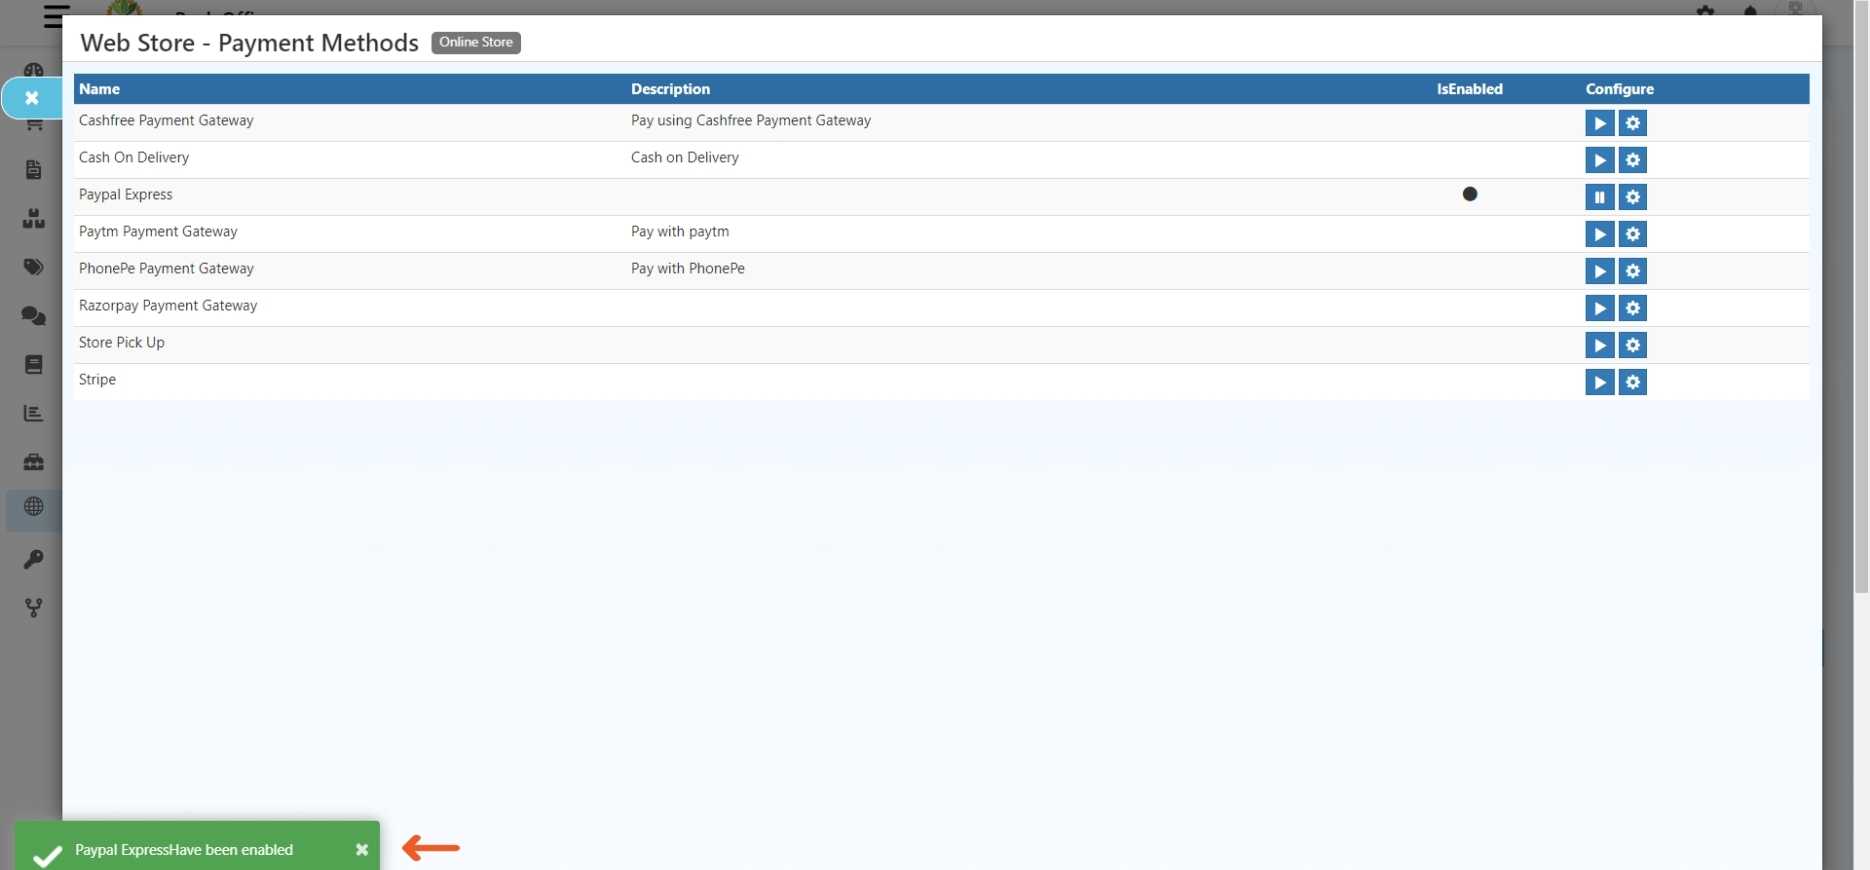
Task: Open Paypal Express configuration gear
Action: (x=1632, y=197)
